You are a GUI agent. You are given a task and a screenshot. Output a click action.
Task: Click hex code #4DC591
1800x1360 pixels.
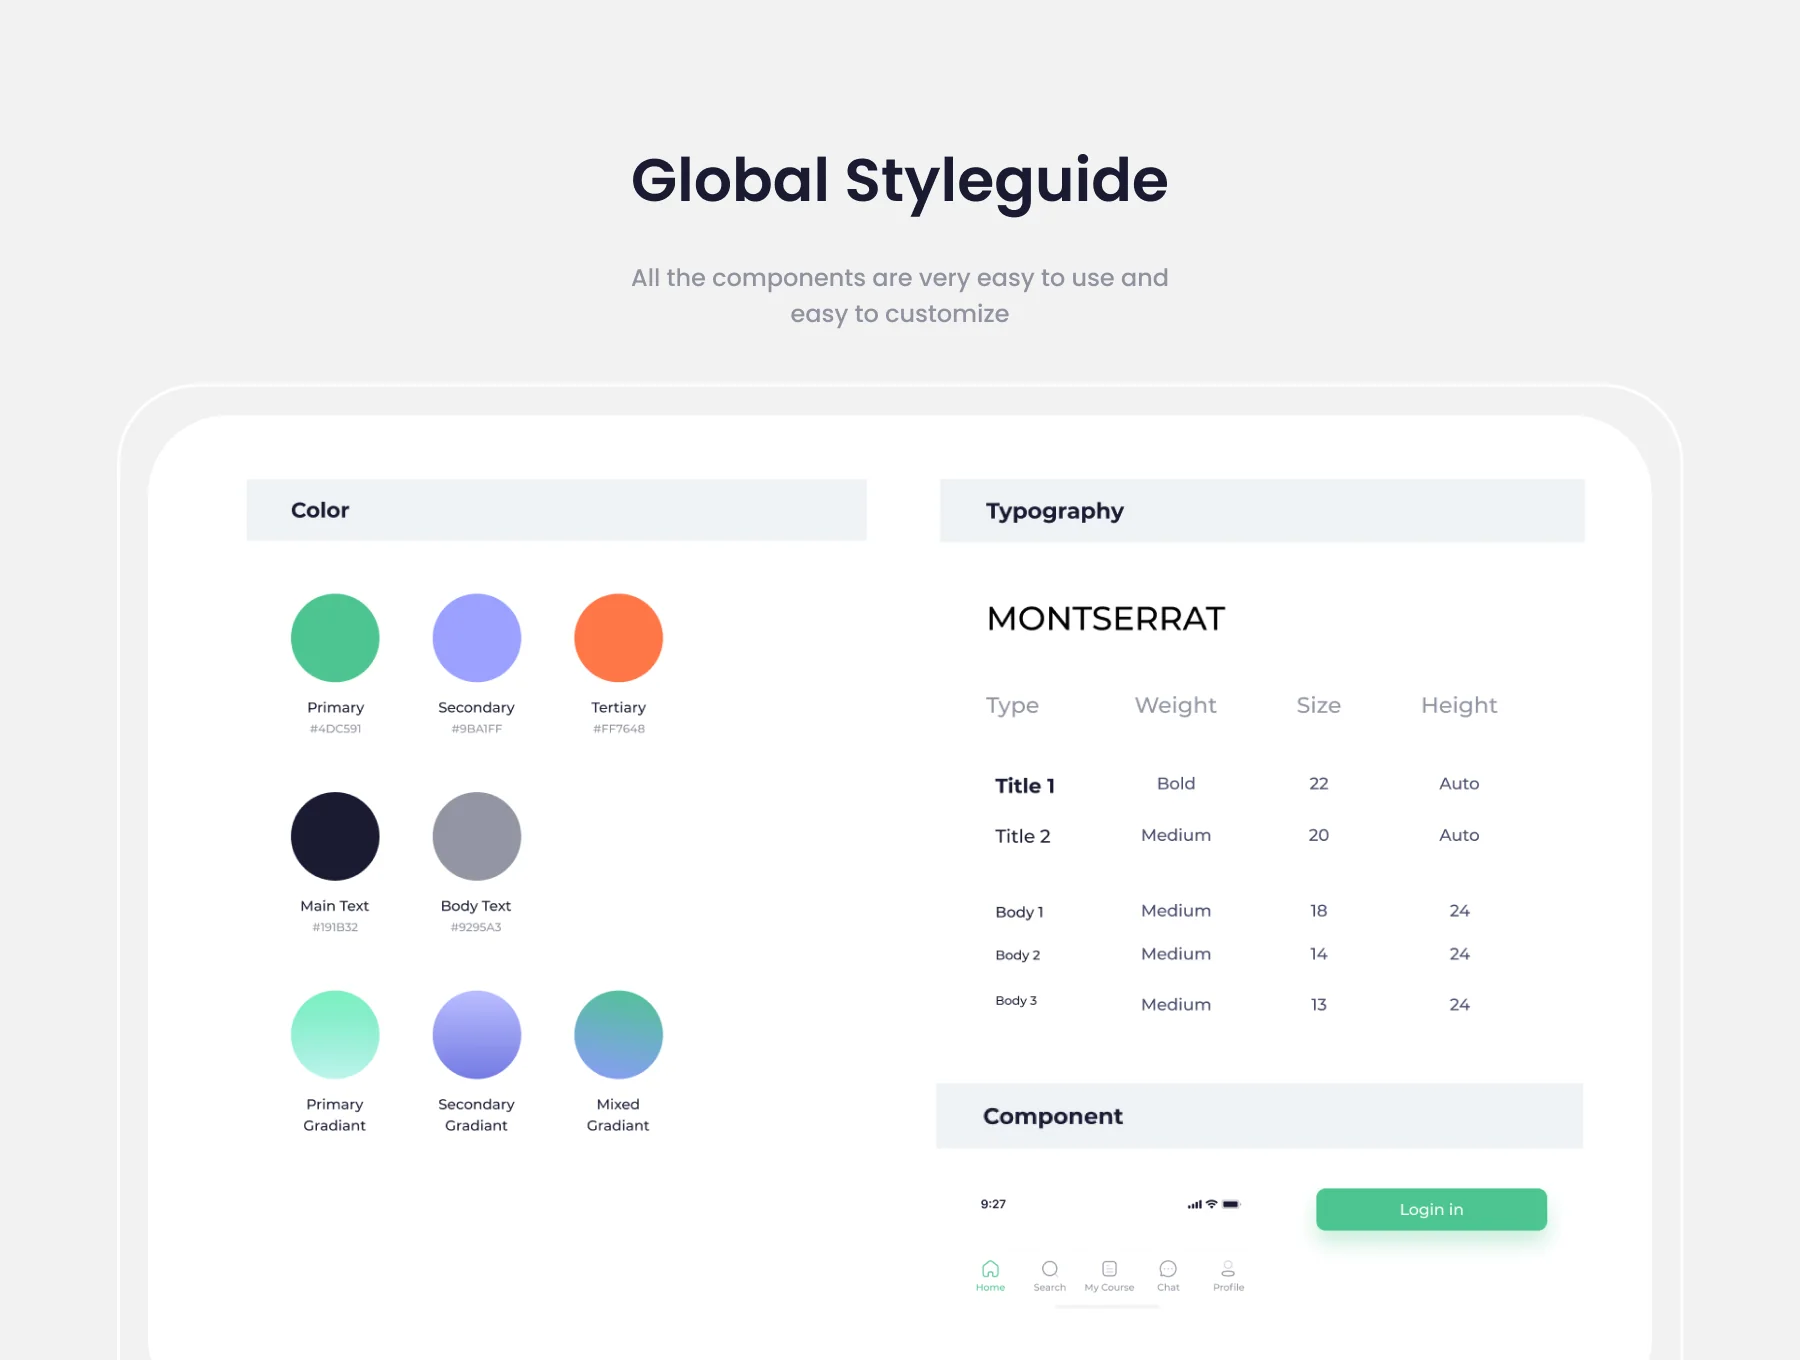[335, 729]
